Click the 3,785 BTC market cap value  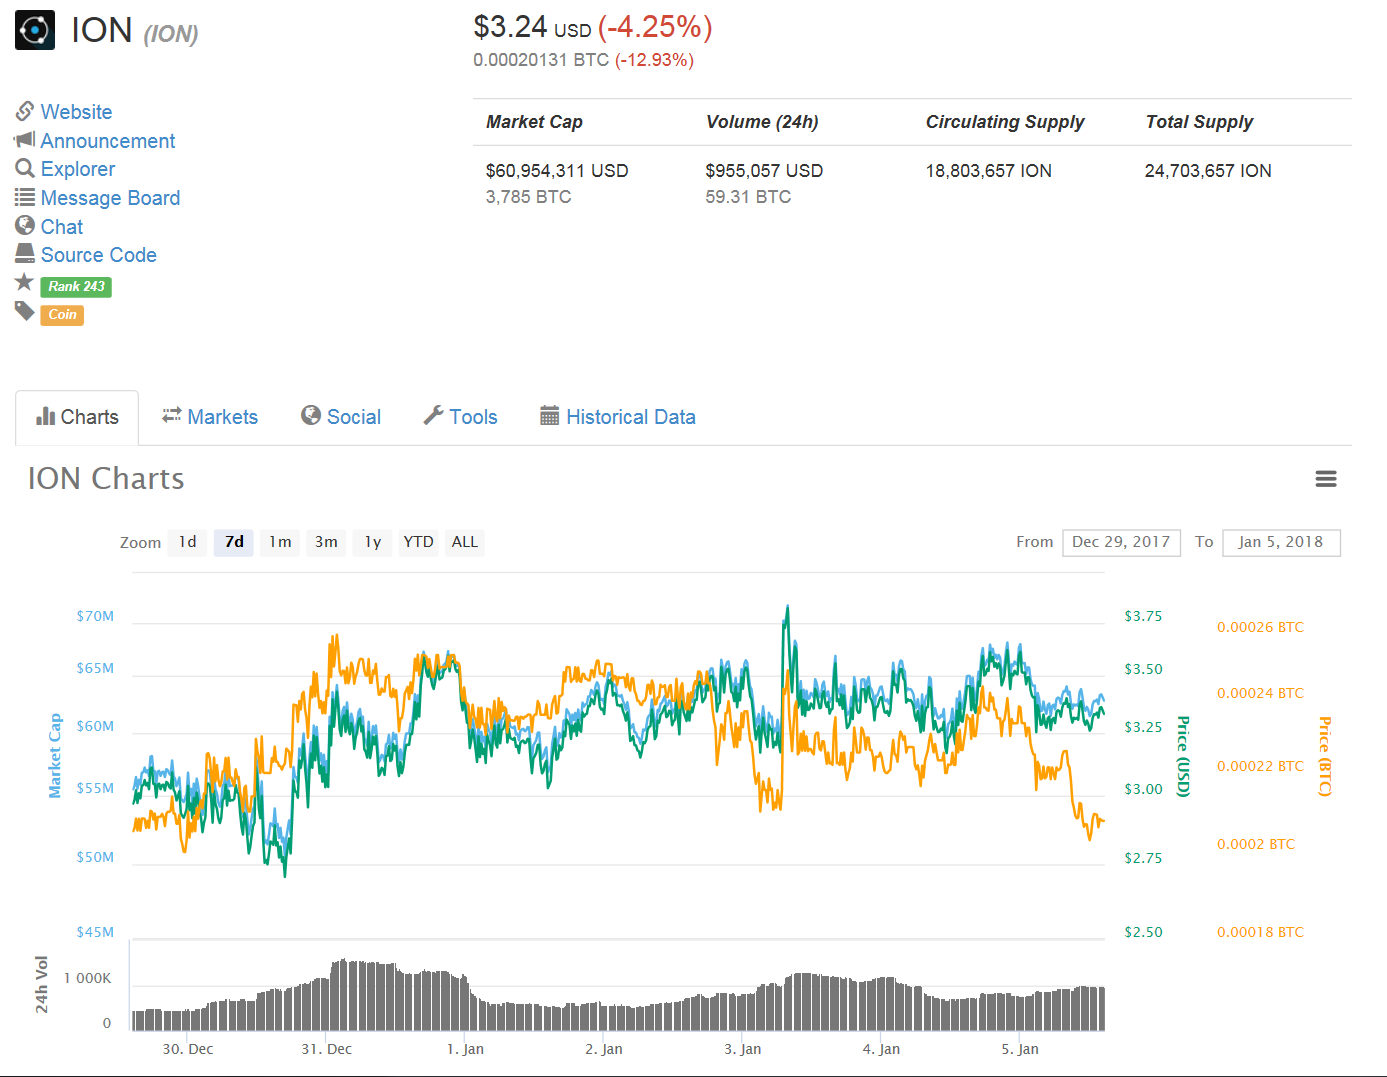(528, 197)
